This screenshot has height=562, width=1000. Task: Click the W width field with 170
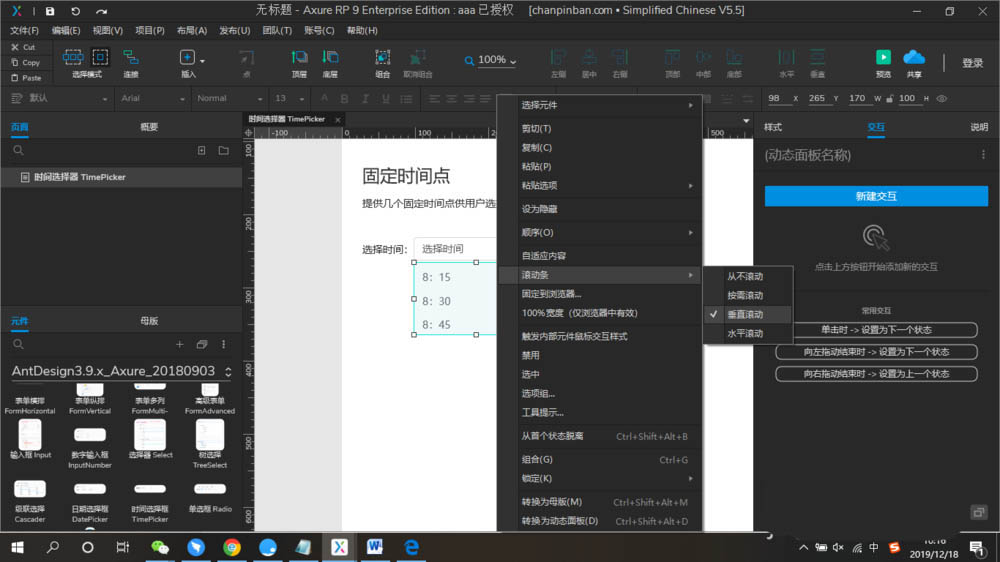[858, 98]
